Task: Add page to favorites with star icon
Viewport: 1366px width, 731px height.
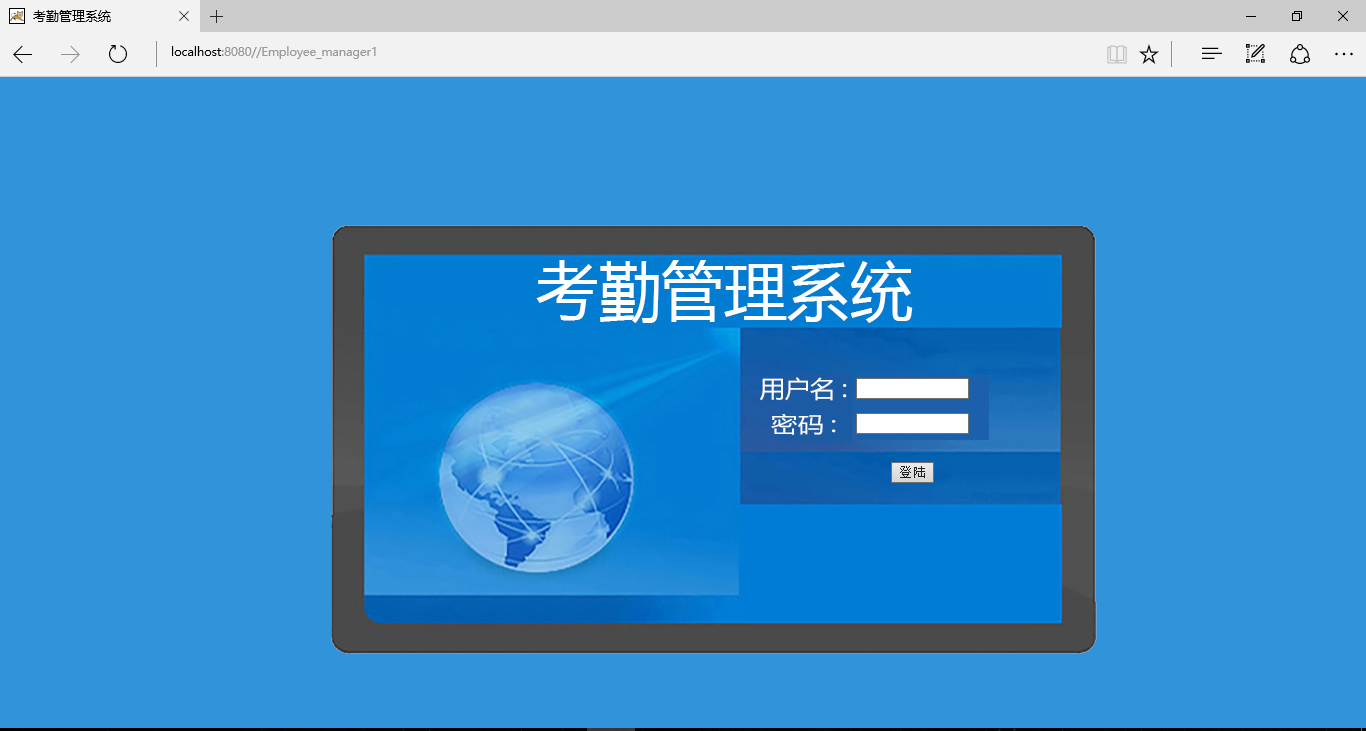Action: [1149, 54]
